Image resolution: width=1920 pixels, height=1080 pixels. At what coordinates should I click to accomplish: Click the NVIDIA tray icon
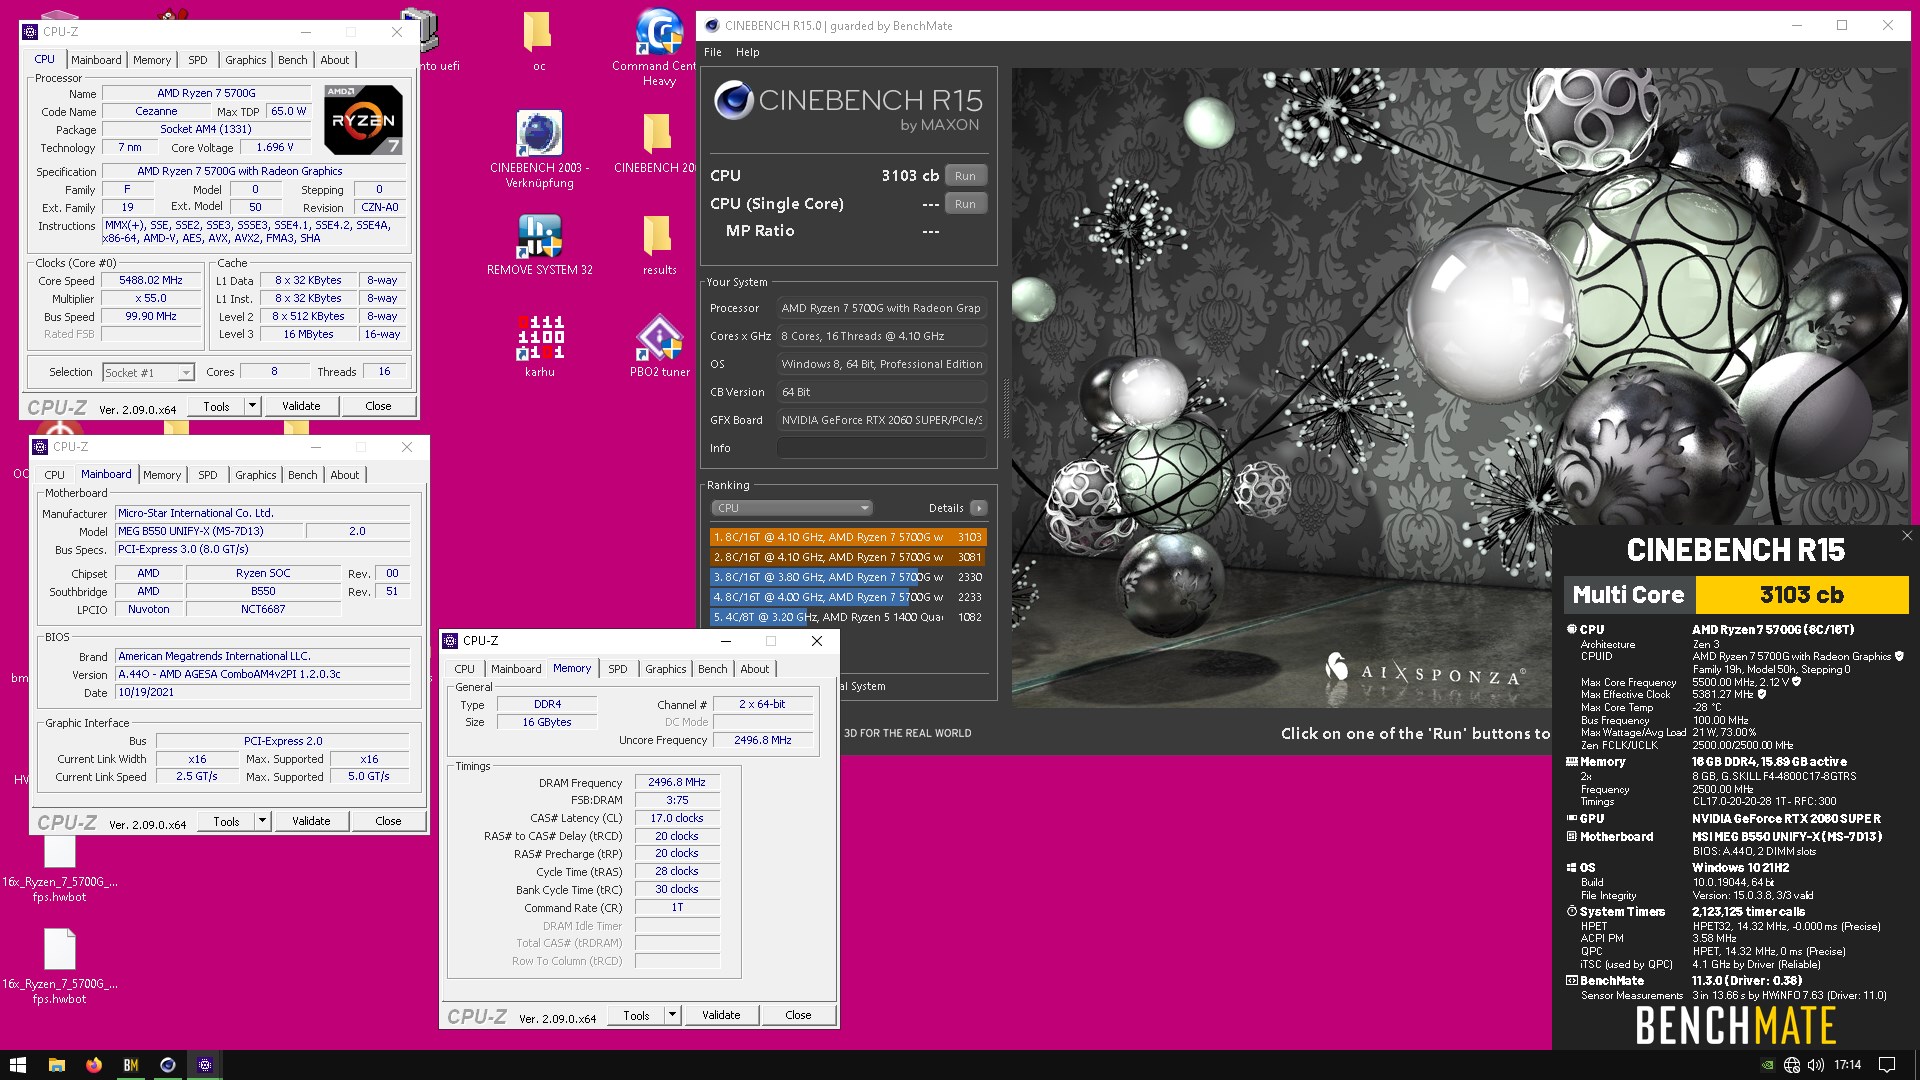point(1767,1065)
